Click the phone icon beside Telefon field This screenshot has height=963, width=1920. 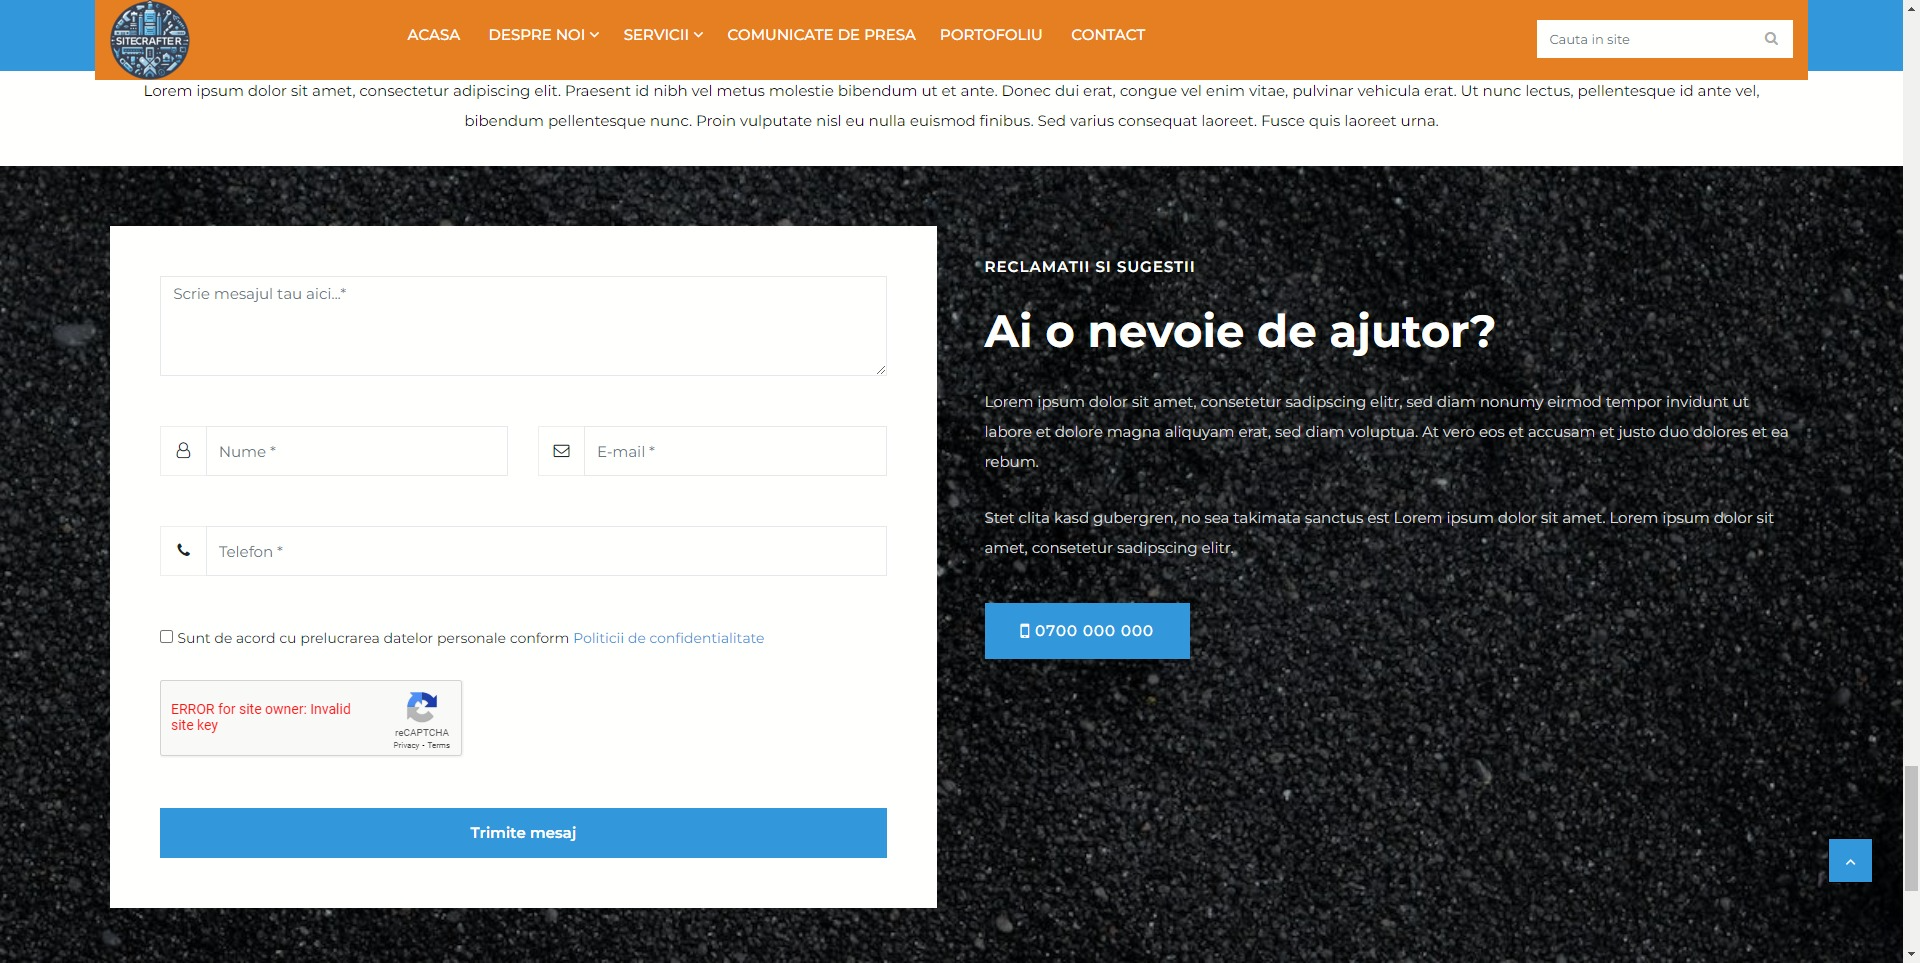(183, 551)
